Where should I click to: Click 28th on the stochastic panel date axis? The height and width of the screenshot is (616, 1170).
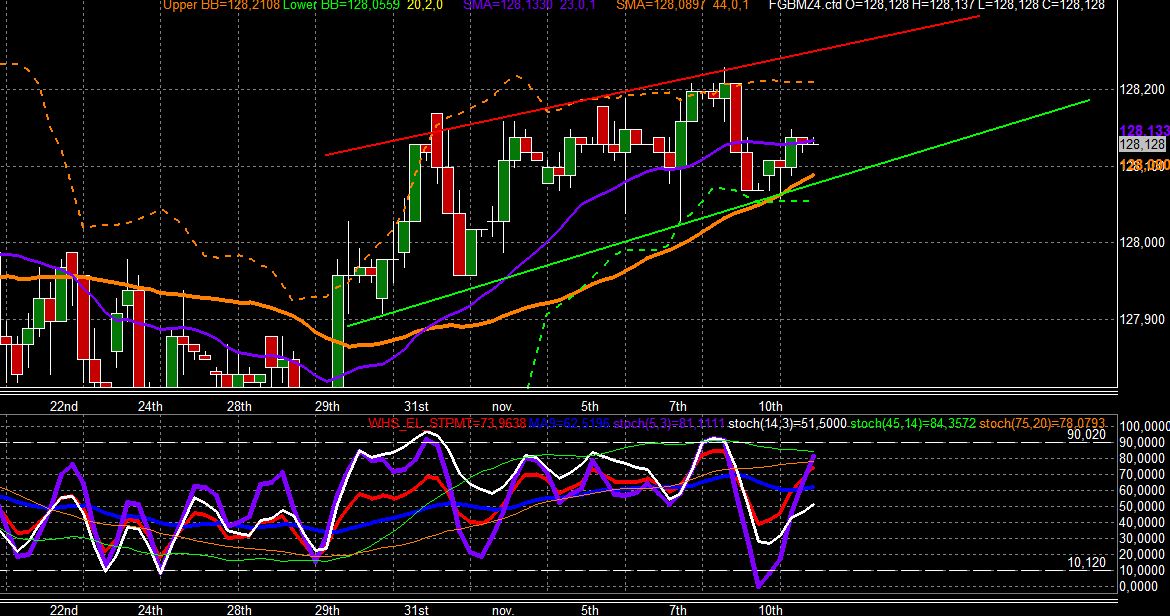tap(239, 610)
